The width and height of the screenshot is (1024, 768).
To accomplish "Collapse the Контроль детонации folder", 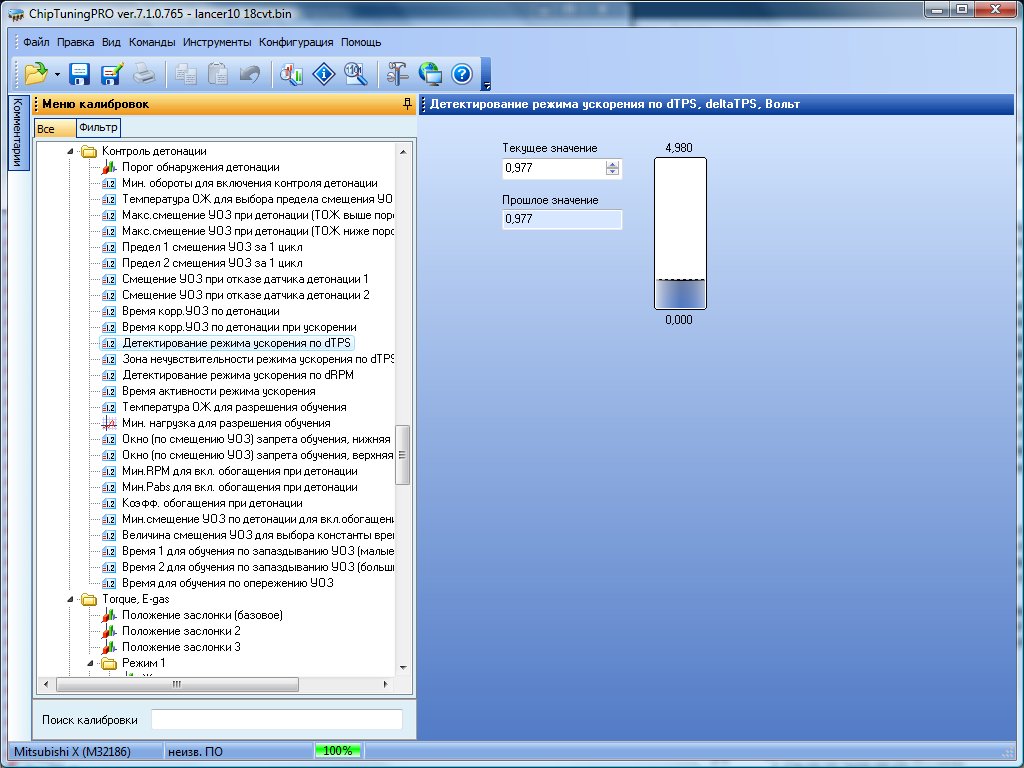I will [x=70, y=151].
